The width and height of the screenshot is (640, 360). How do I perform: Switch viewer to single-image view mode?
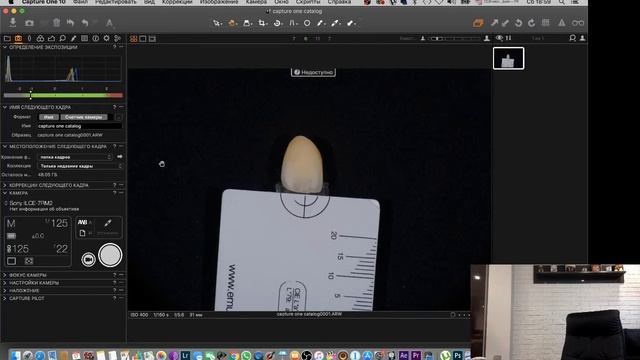(x=143, y=39)
